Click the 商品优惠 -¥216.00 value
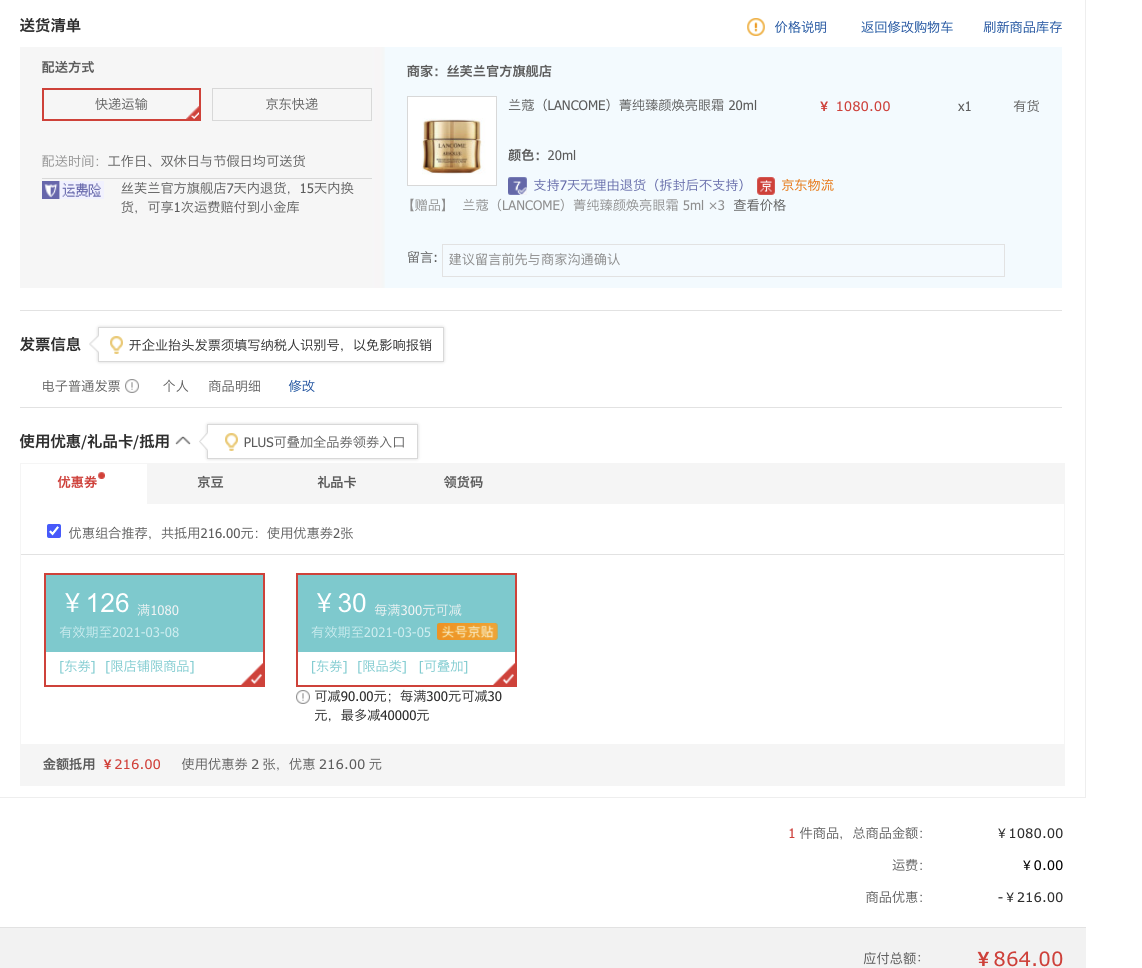The width and height of the screenshot is (1142, 968). (1030, 897)
